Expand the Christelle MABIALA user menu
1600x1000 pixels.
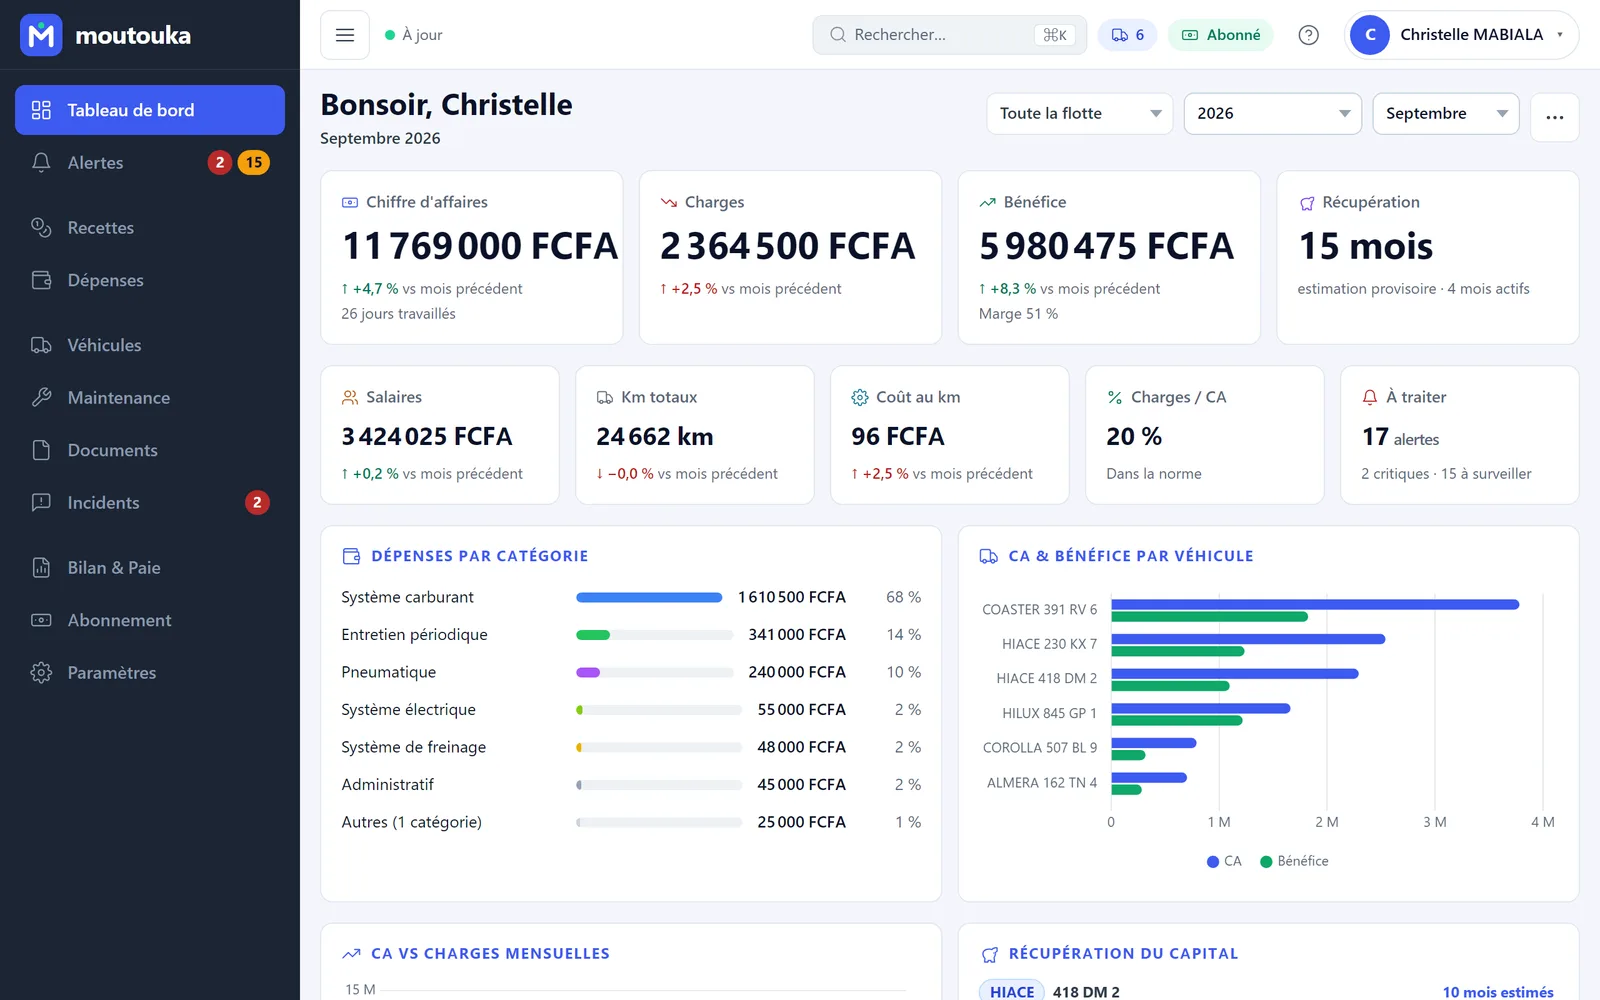[1462, 35]
